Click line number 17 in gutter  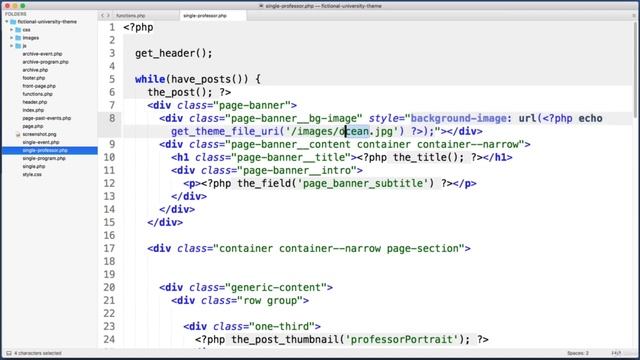click(x=109, y=248)
